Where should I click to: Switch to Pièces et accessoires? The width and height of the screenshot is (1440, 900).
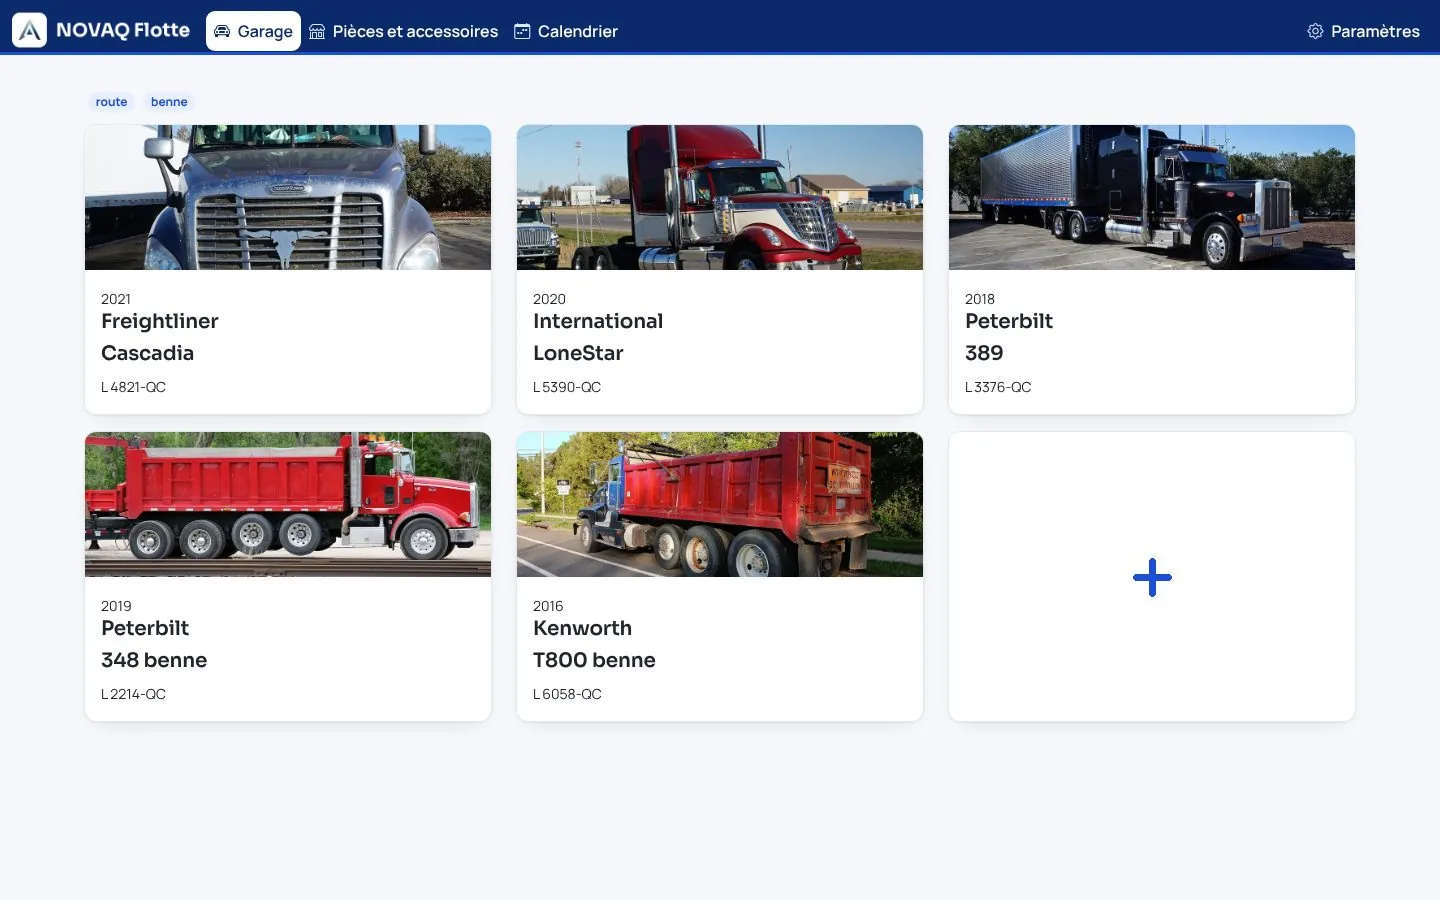[x=403, y=31]
